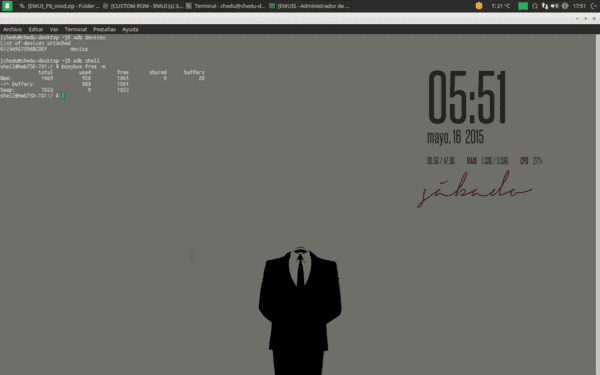Maximize the terminal window

pyautogui.click(x=586, y=18)
